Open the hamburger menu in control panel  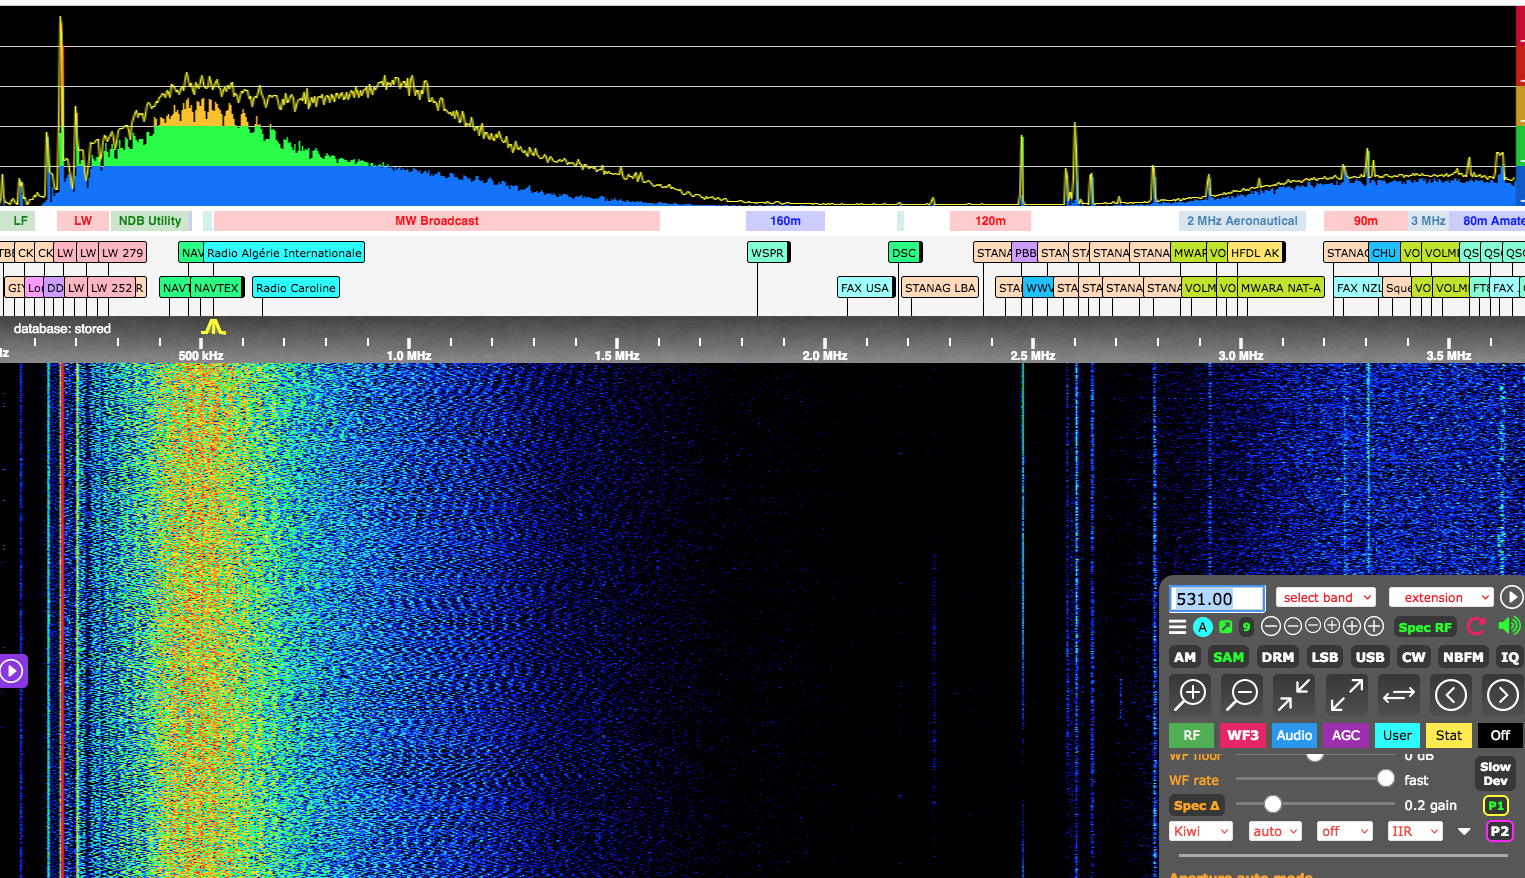point(1178,627)
